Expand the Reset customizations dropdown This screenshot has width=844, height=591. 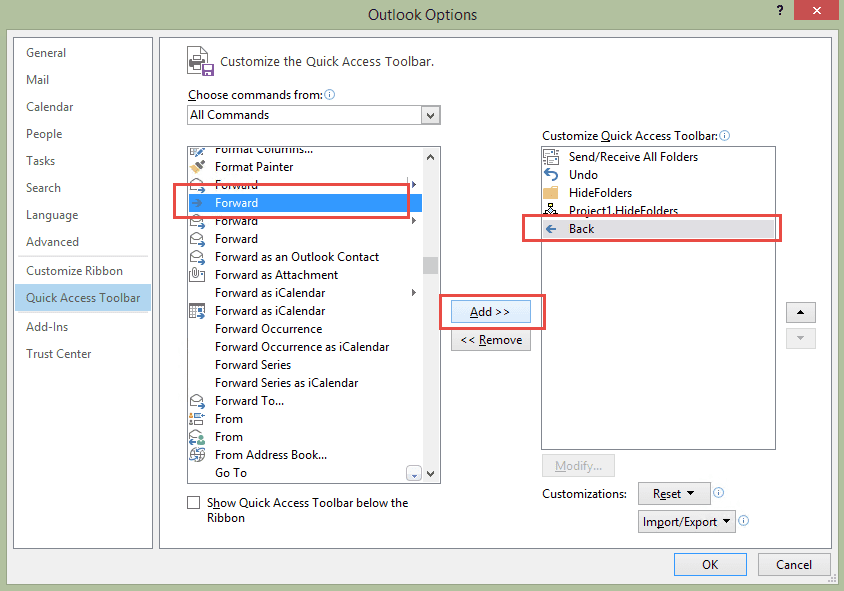(673, 494)
